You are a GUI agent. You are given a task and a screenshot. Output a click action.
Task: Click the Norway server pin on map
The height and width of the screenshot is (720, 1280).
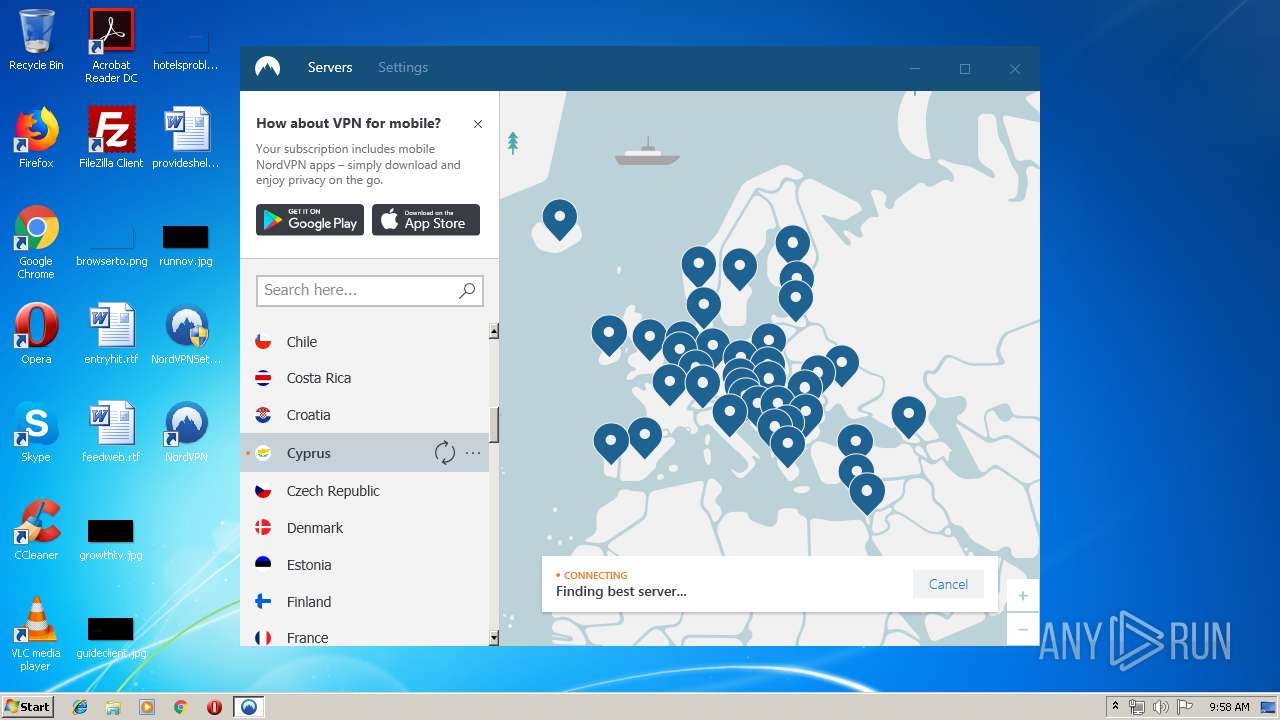(699, 267)
